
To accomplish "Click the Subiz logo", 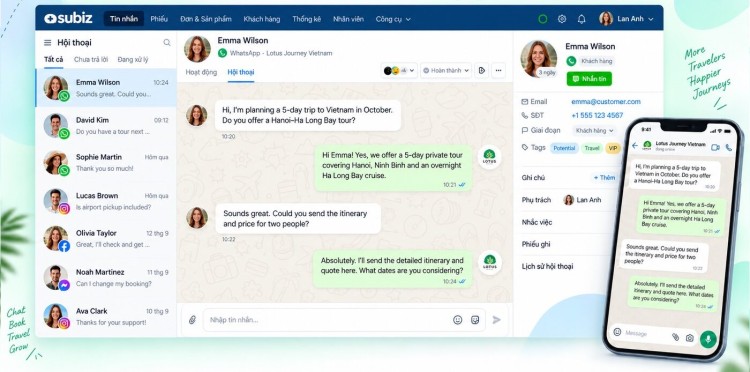I will coord(69,19).
